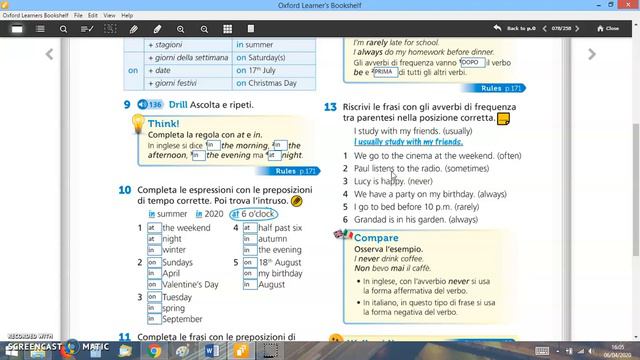Open the Oxford Learner's Bookshelf menu
Screen dimensions: 640x360
pyautogui.click(x=36, y=15)
